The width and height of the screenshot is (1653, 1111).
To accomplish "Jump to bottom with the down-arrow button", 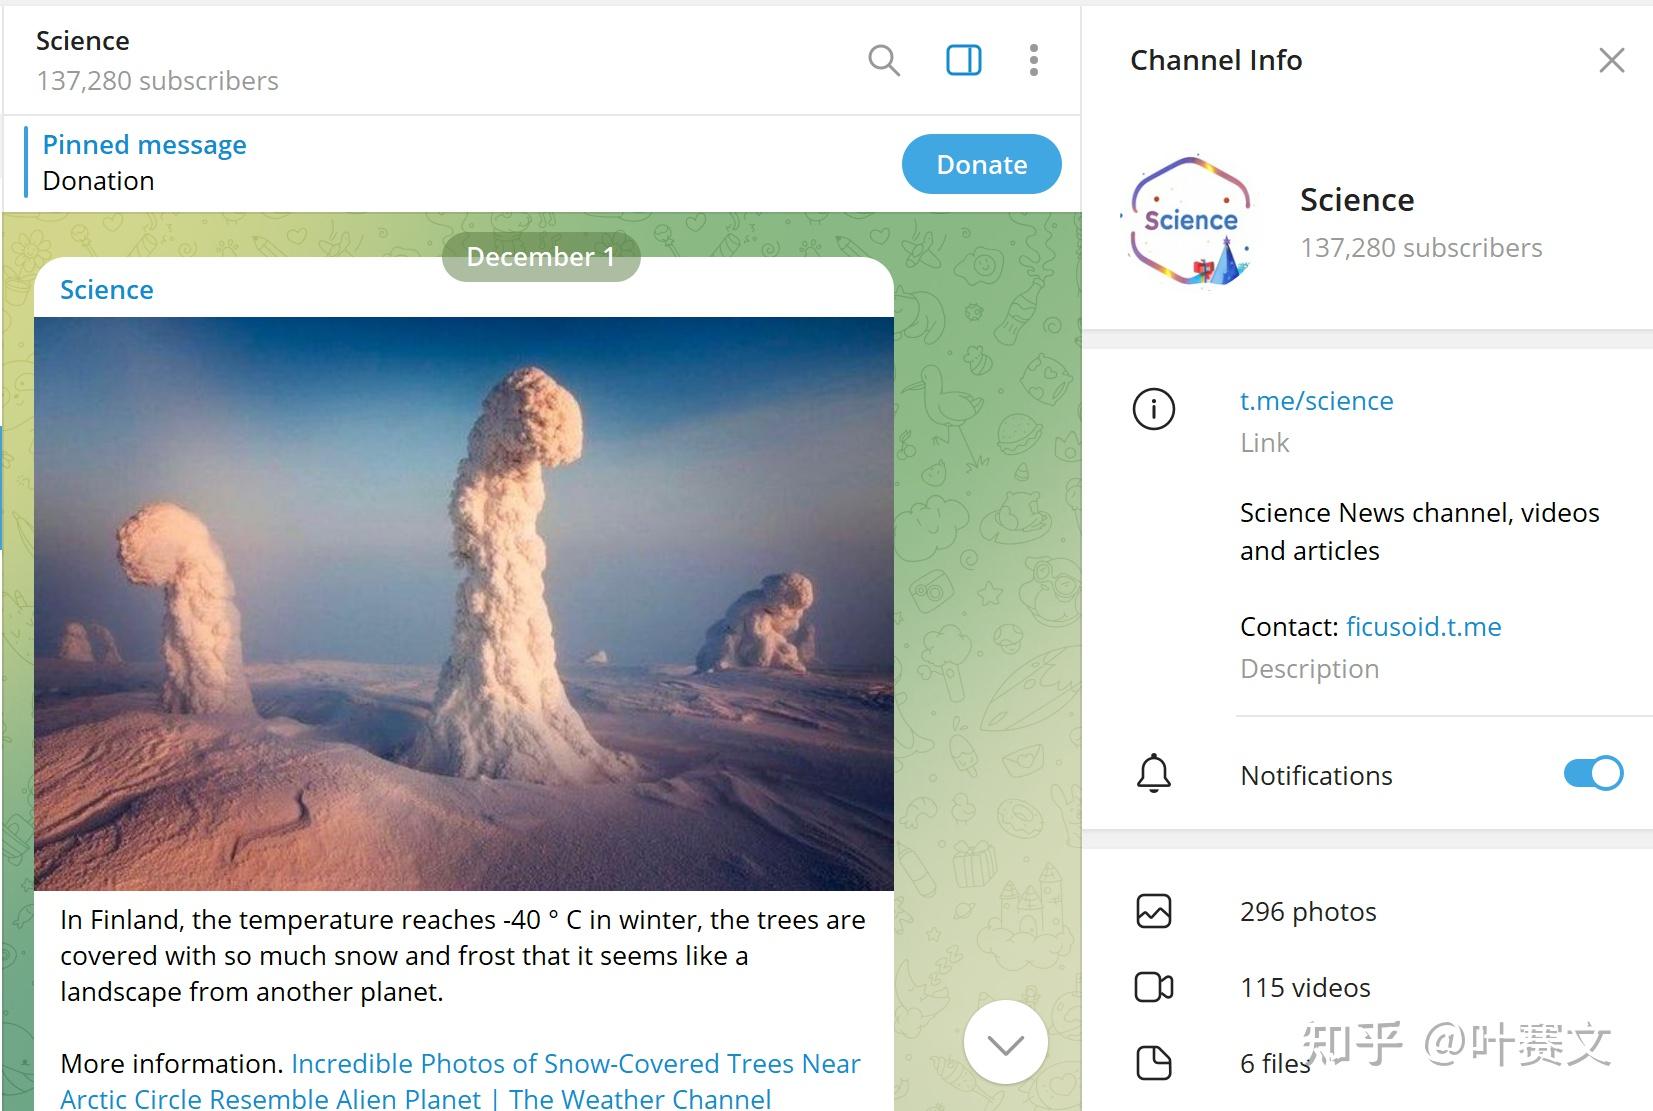I will (1005, 1043).
